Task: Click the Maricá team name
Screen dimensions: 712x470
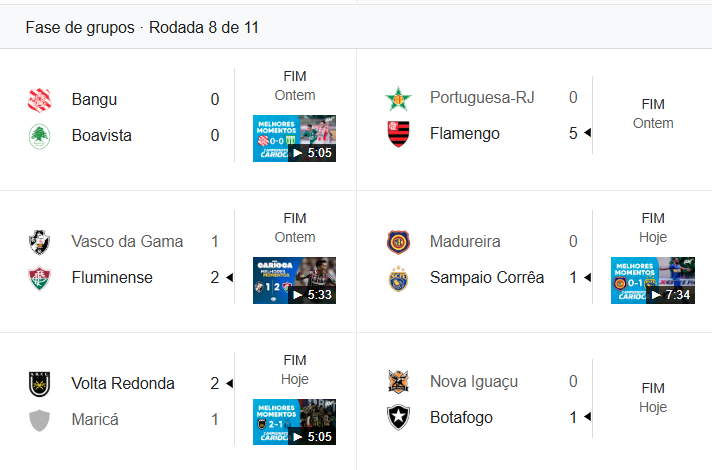Action: [x=95, y=420]
